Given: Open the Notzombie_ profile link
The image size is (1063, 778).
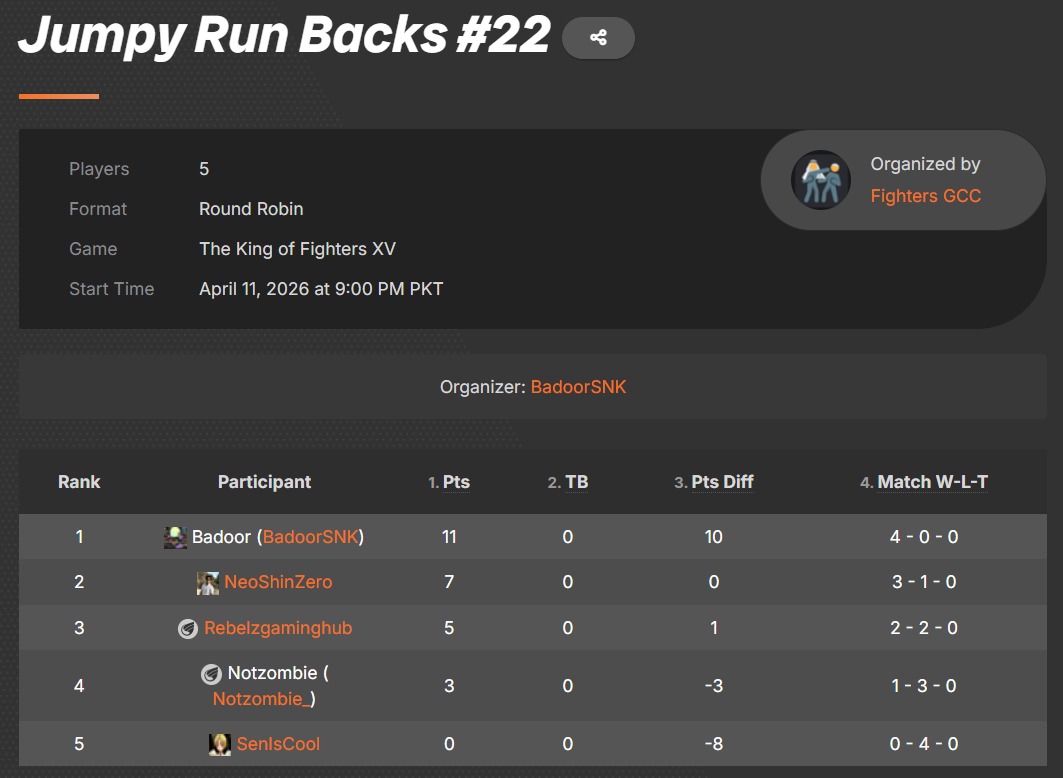Looking at the screenshot, I should pos(261,699).
